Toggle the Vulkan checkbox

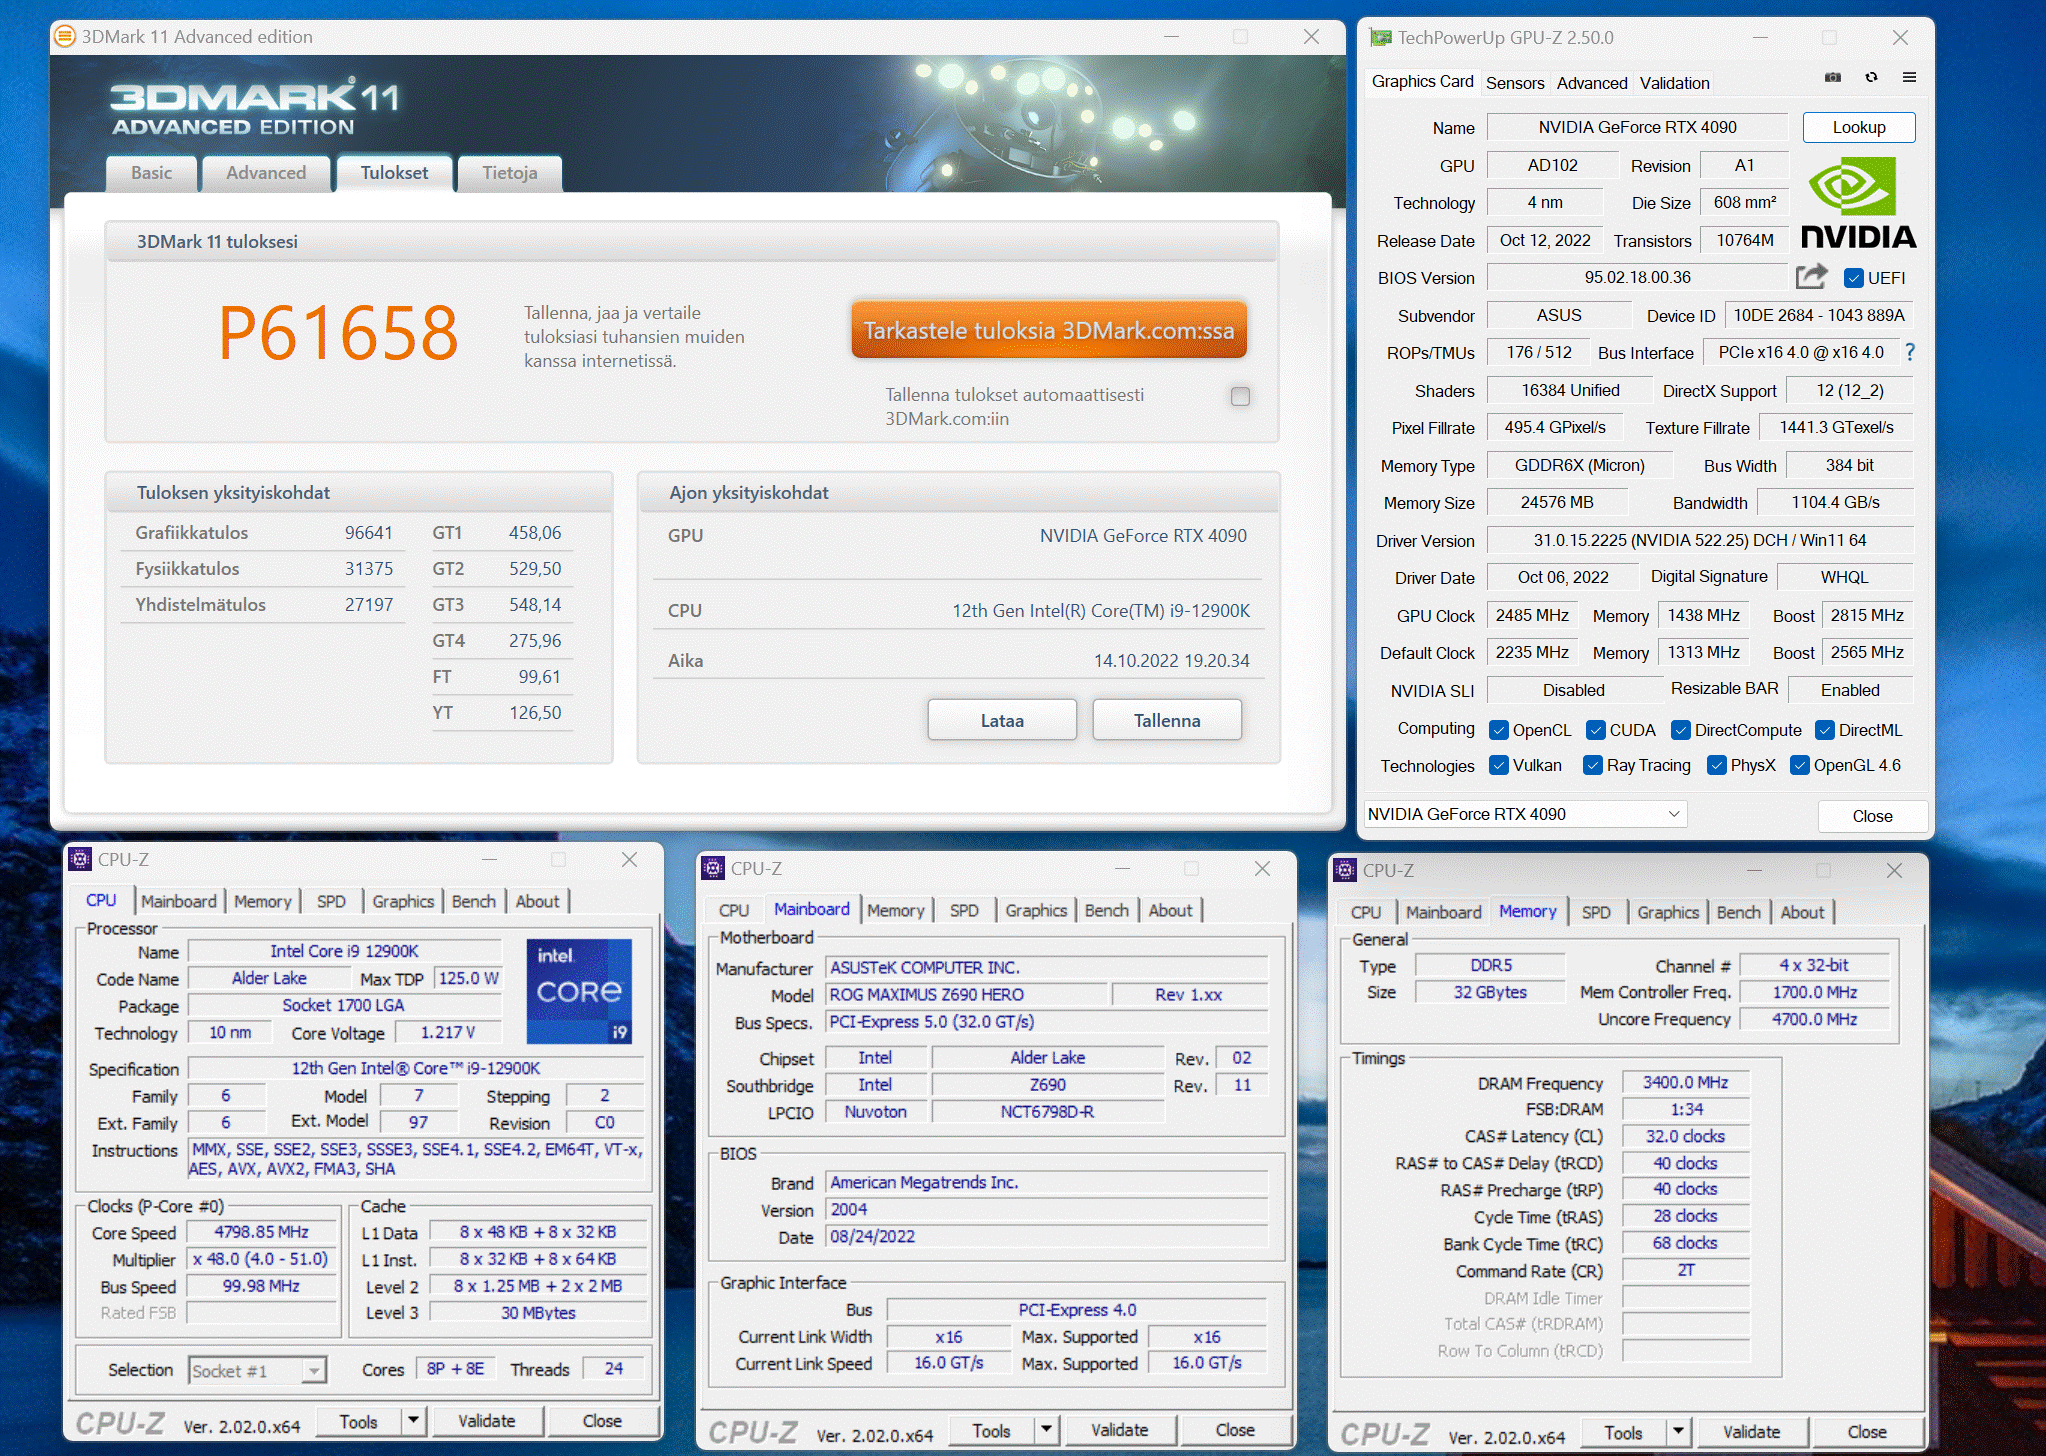pyautogui.click(x=1499, y=765)
